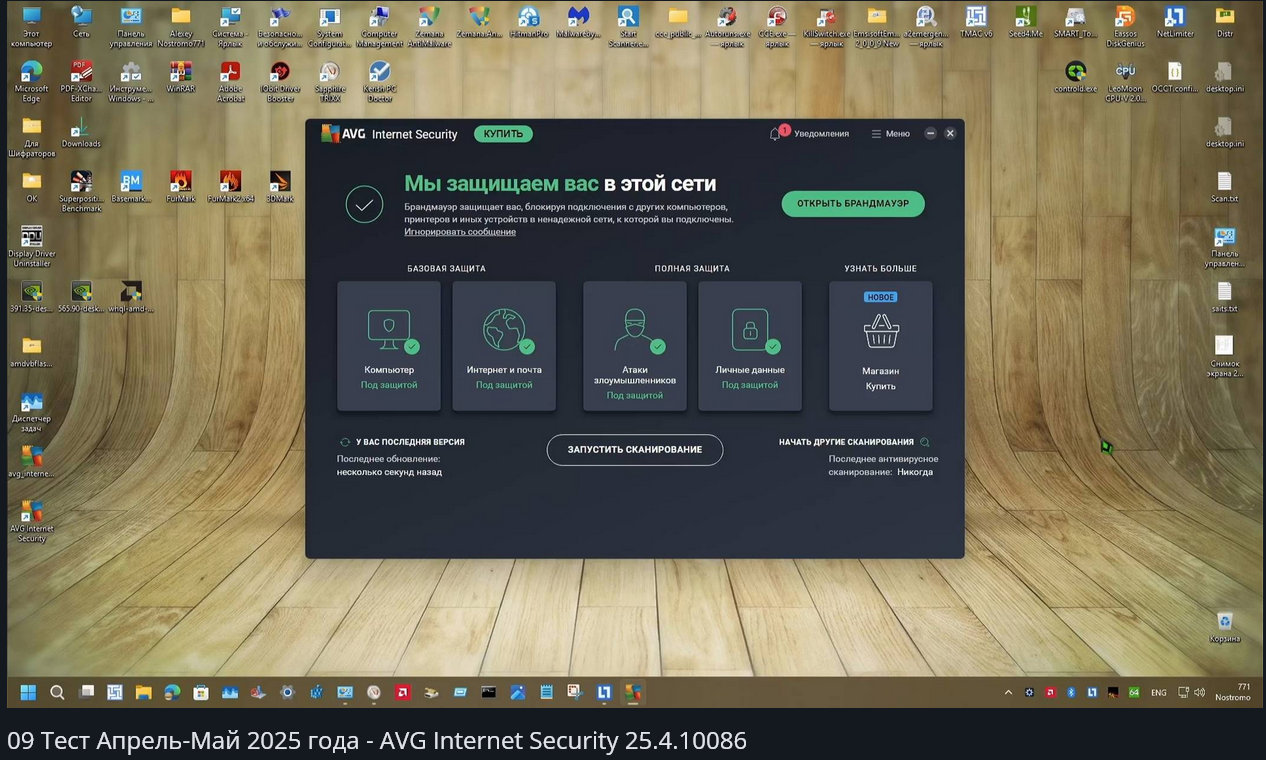Select the whql-amd installer icon
This screenshot has width=1266, height=760.
tap(131, 297)
